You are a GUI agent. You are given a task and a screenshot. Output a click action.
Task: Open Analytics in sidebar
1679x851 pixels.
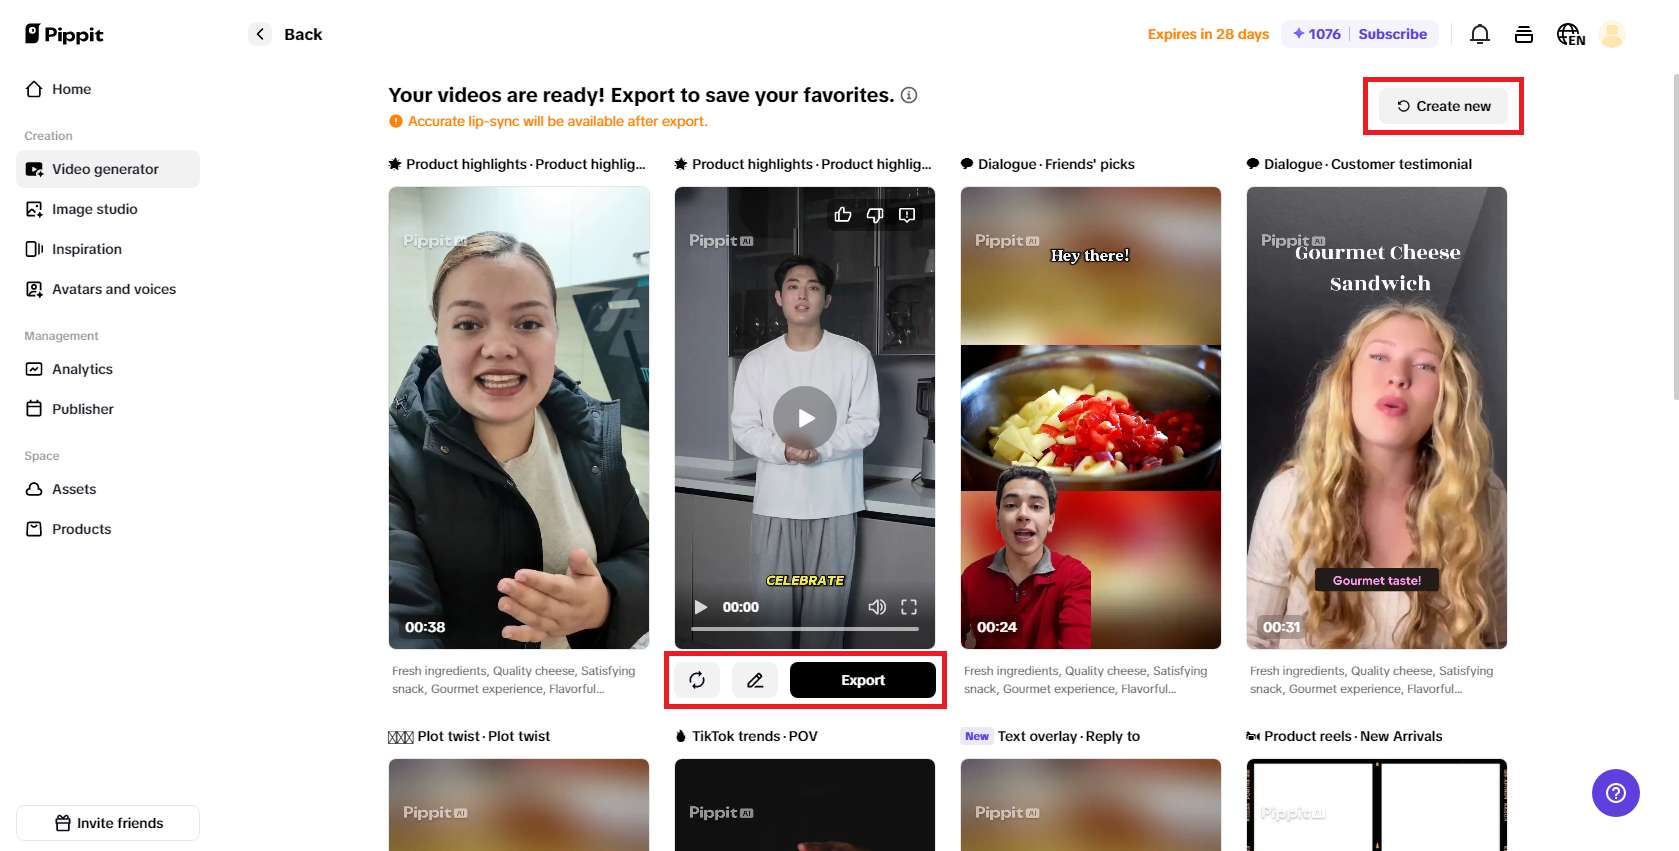[x=108, y=369]
